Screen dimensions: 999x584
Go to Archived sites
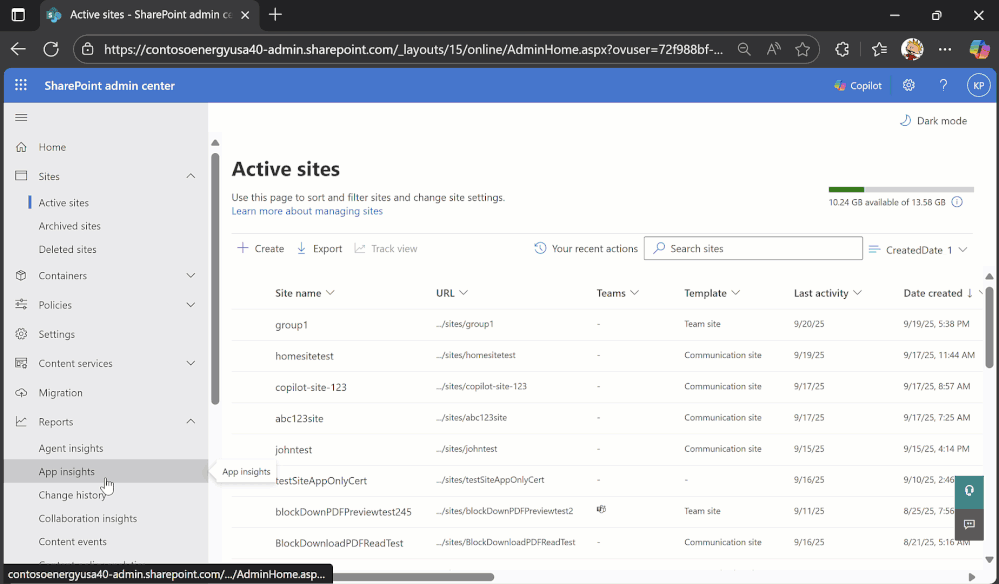[x=69, y=226]
